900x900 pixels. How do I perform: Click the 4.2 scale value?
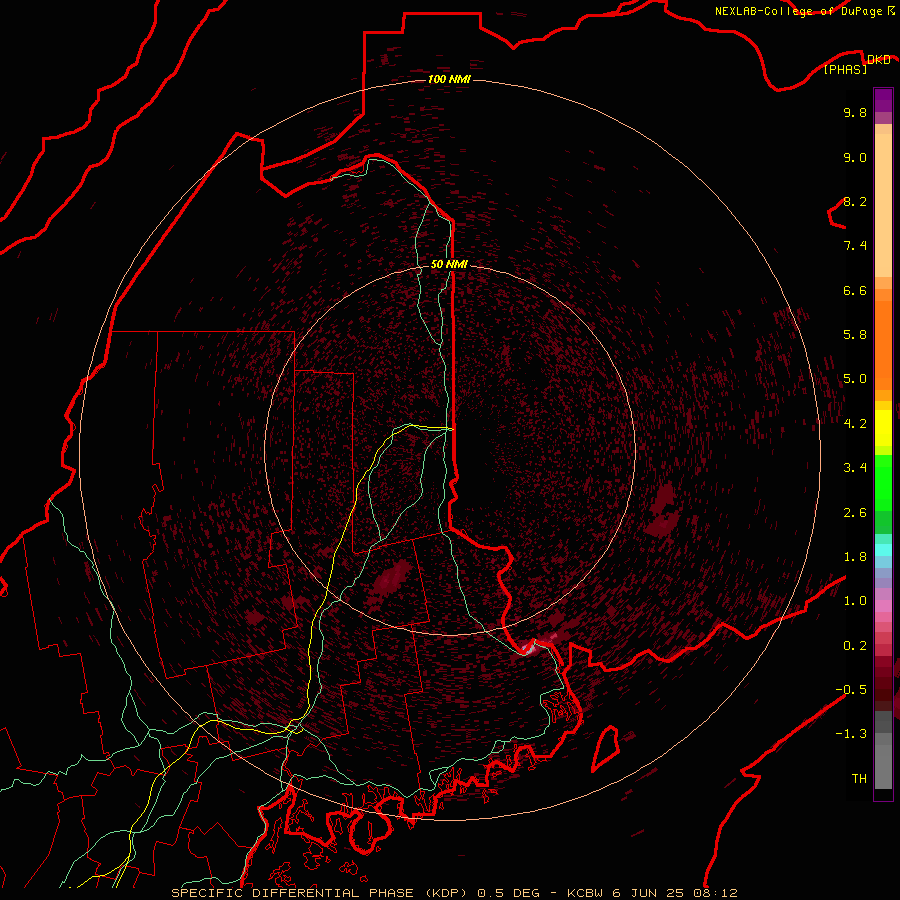(x=855, y=424)
